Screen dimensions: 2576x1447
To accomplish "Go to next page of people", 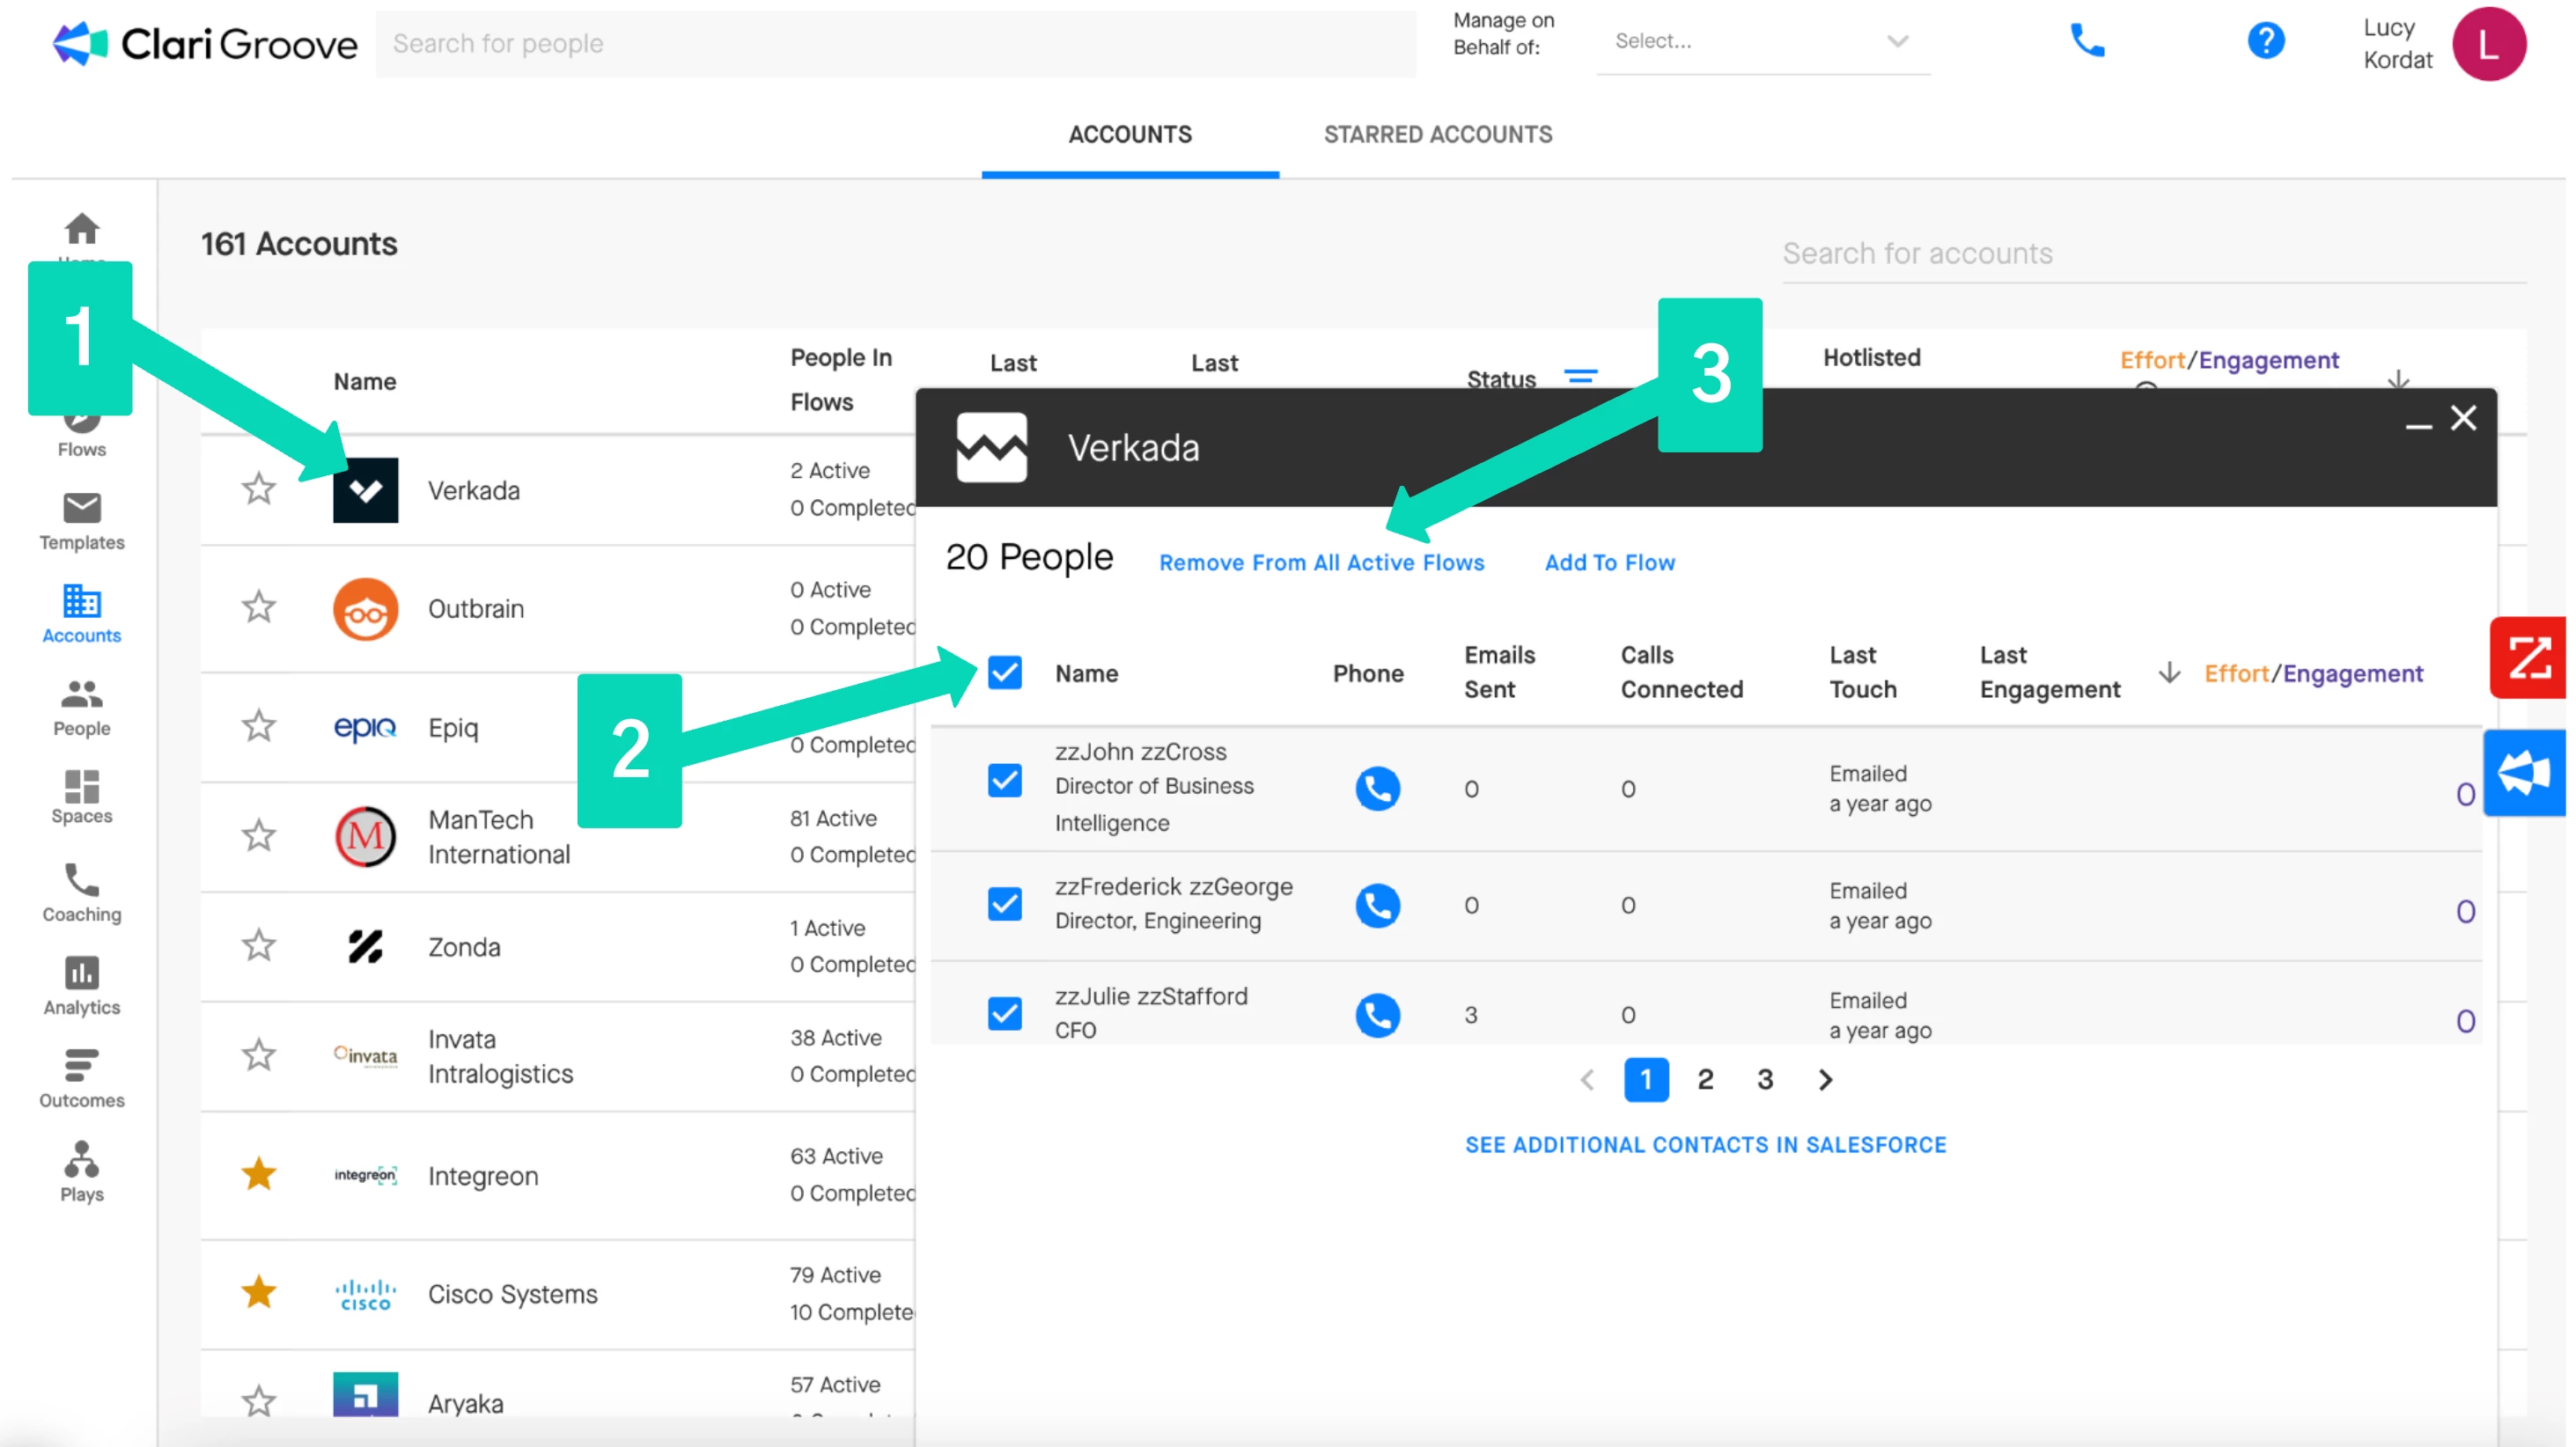I will pos(1825,1080).
